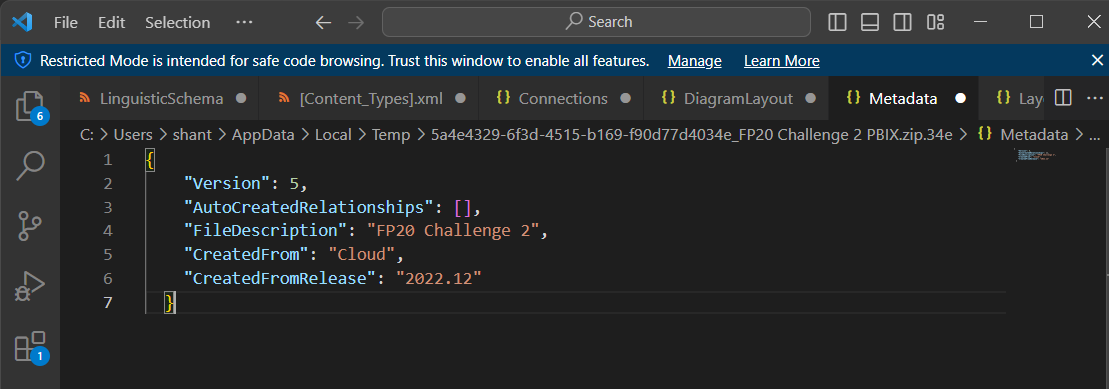Toggle the Secondary Side Bar layout button
This screenshot has height=389, width=1109.
click(902, 23)
